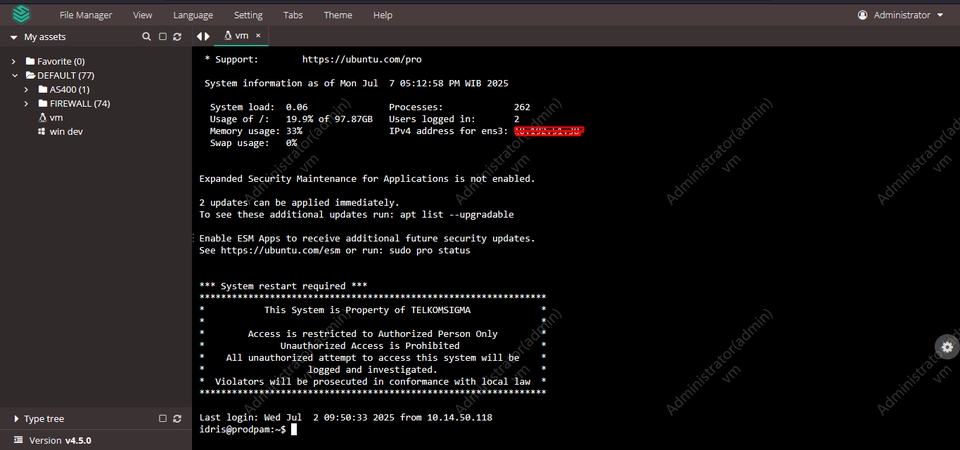The width and height of the screenshot is (960, 450).
Task: Collapse the My assets panel
Action: click(13, 37)
